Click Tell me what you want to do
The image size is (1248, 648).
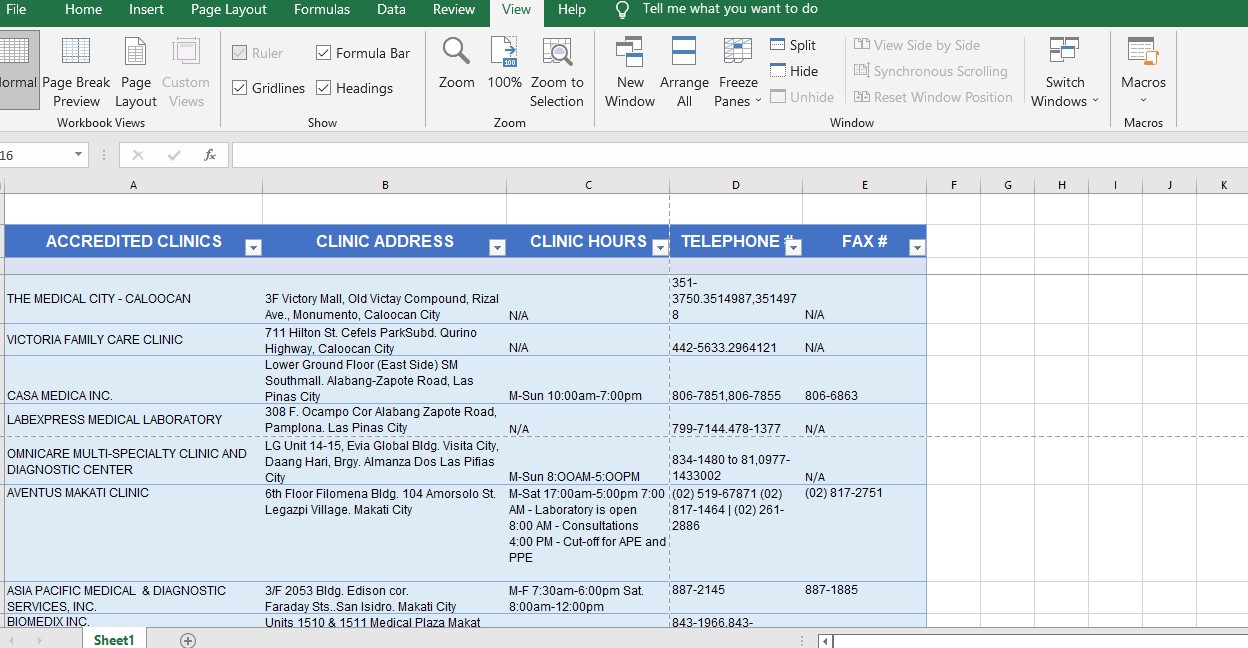coord(730,9)
